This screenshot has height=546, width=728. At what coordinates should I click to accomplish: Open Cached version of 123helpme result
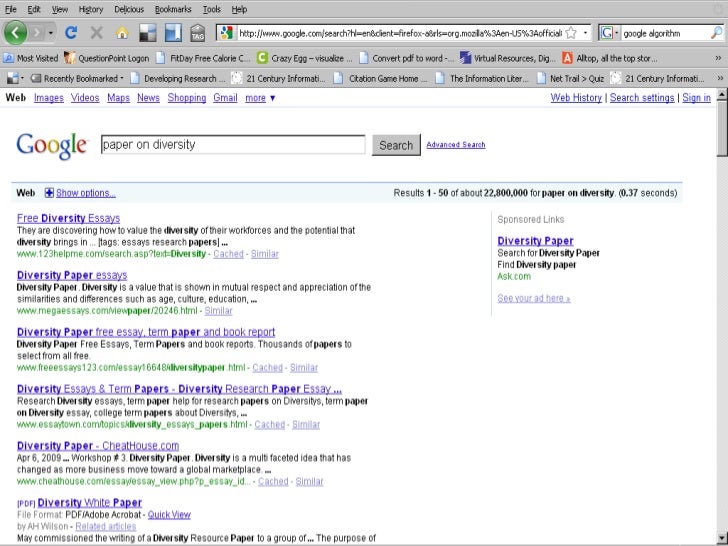click(228, 254)
